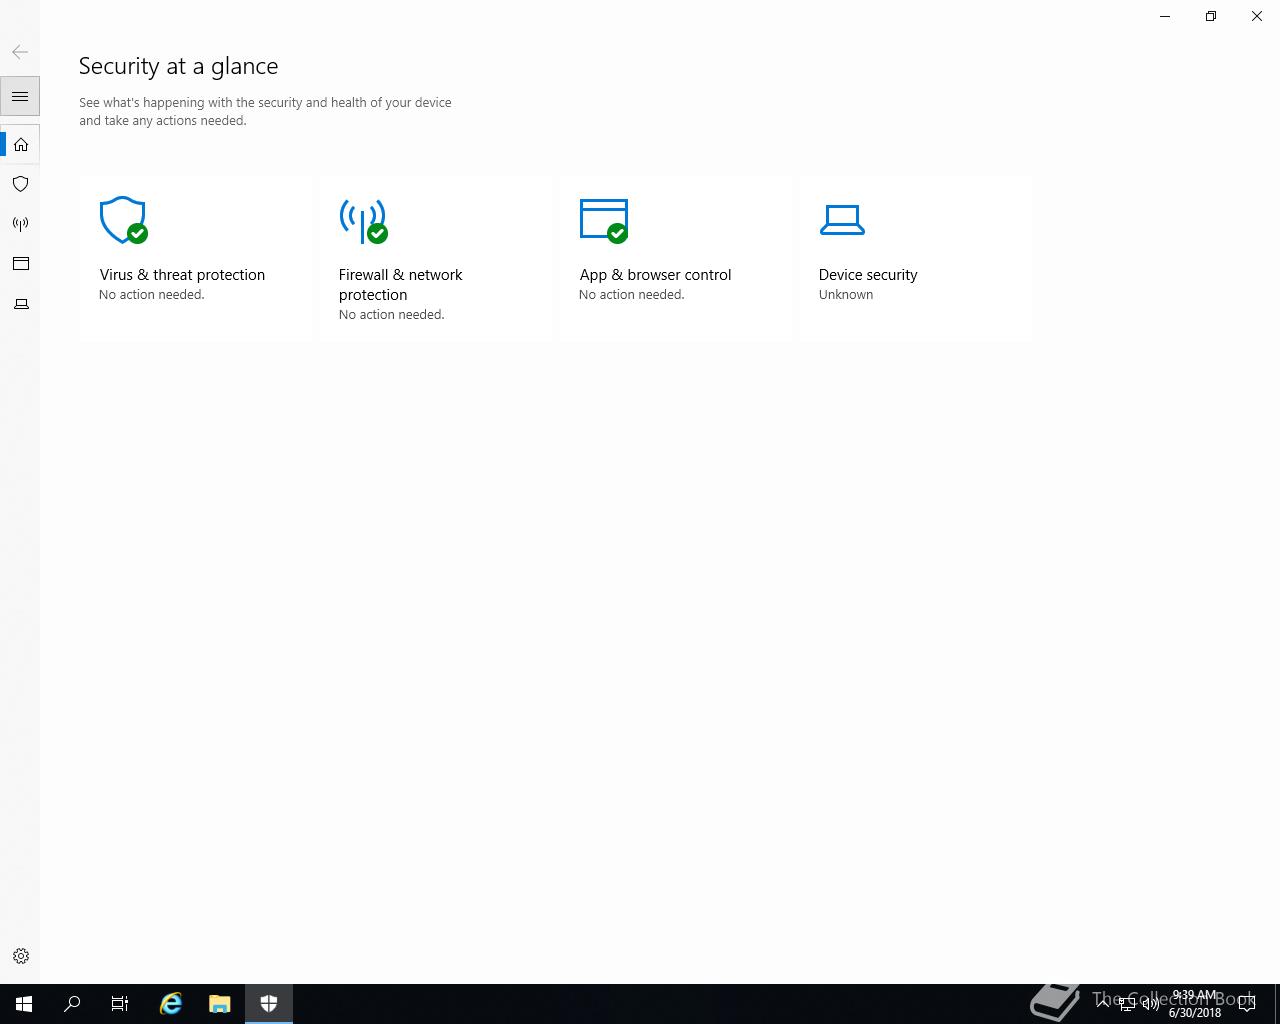Click the taskbar clock showing 6/30/2018

[1195, 1004]
